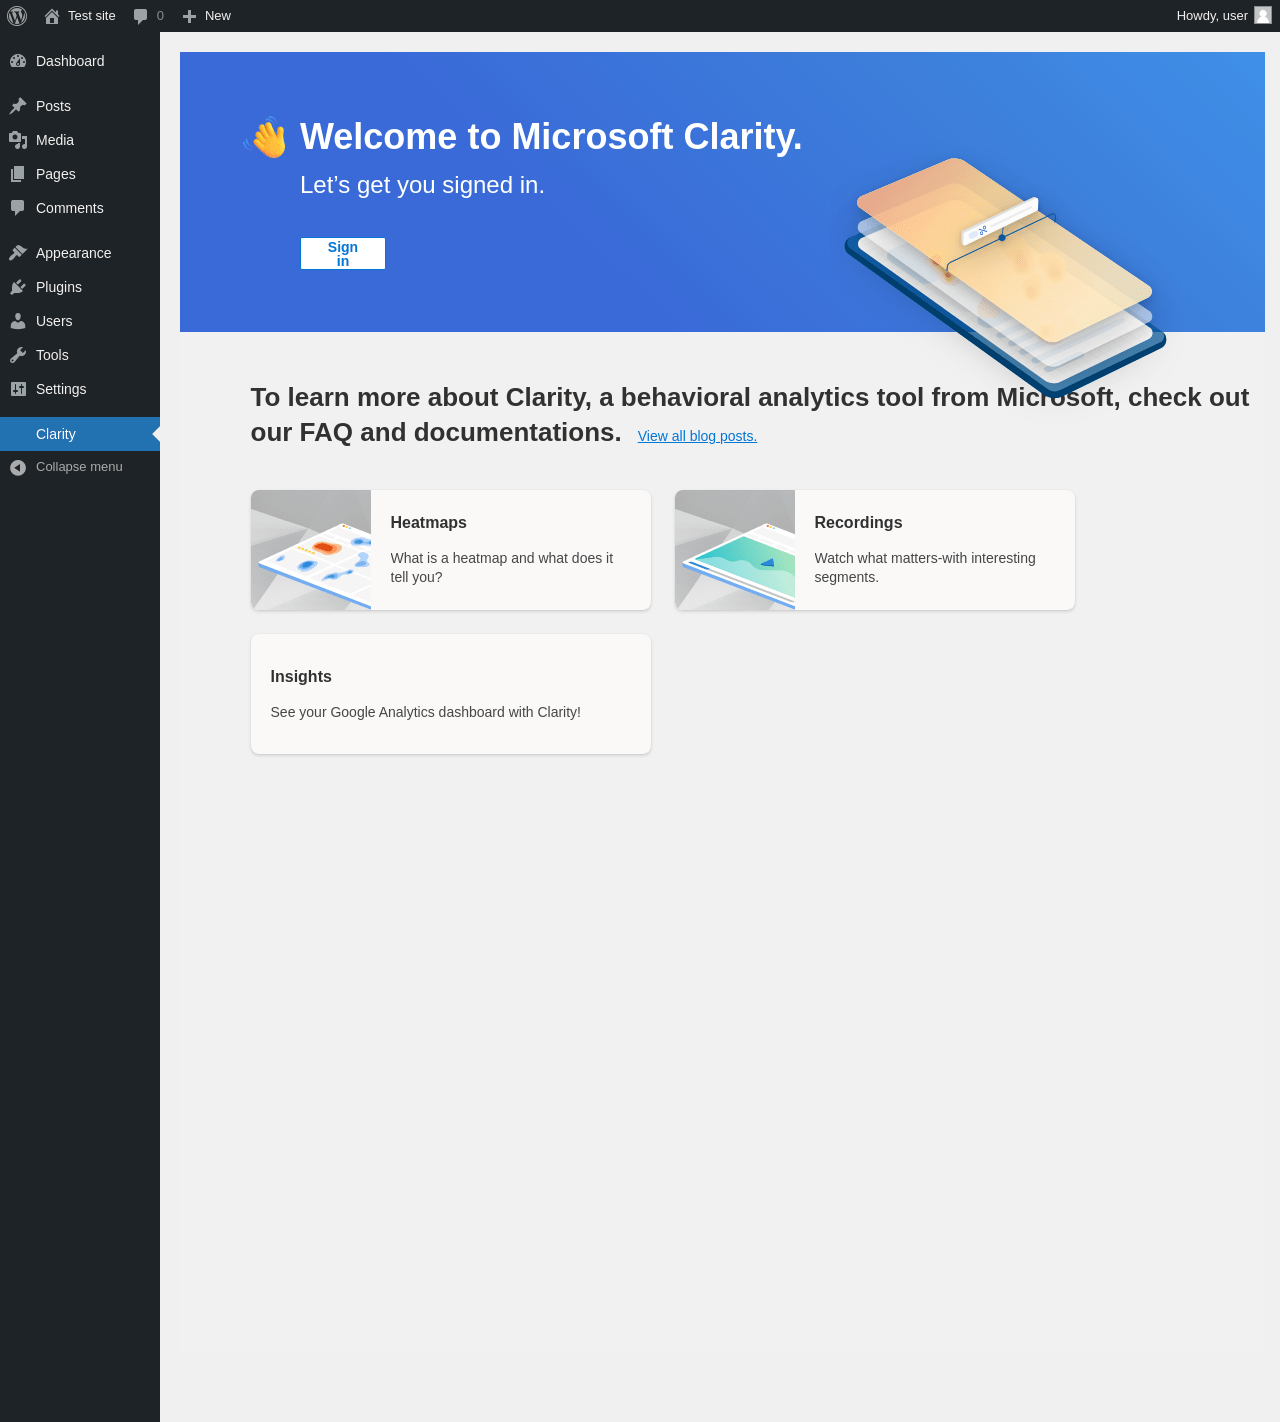Click the comment count 0 in admin bar
This screenshot has height=1422, width=1280.
pyautogui.click(x=160, y=16)
